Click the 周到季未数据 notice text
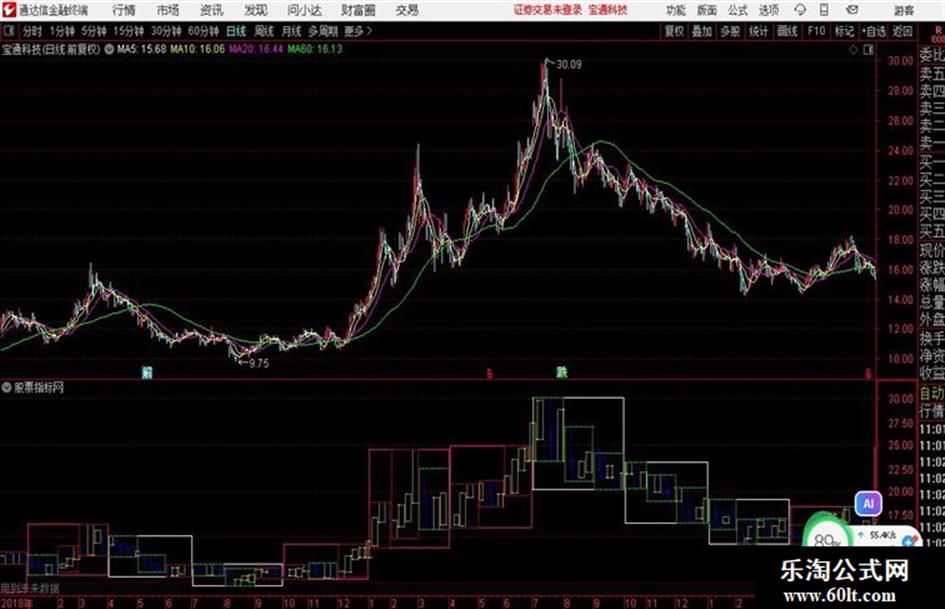Viewport: 945px width, 609px height. (x=30, y=588)
